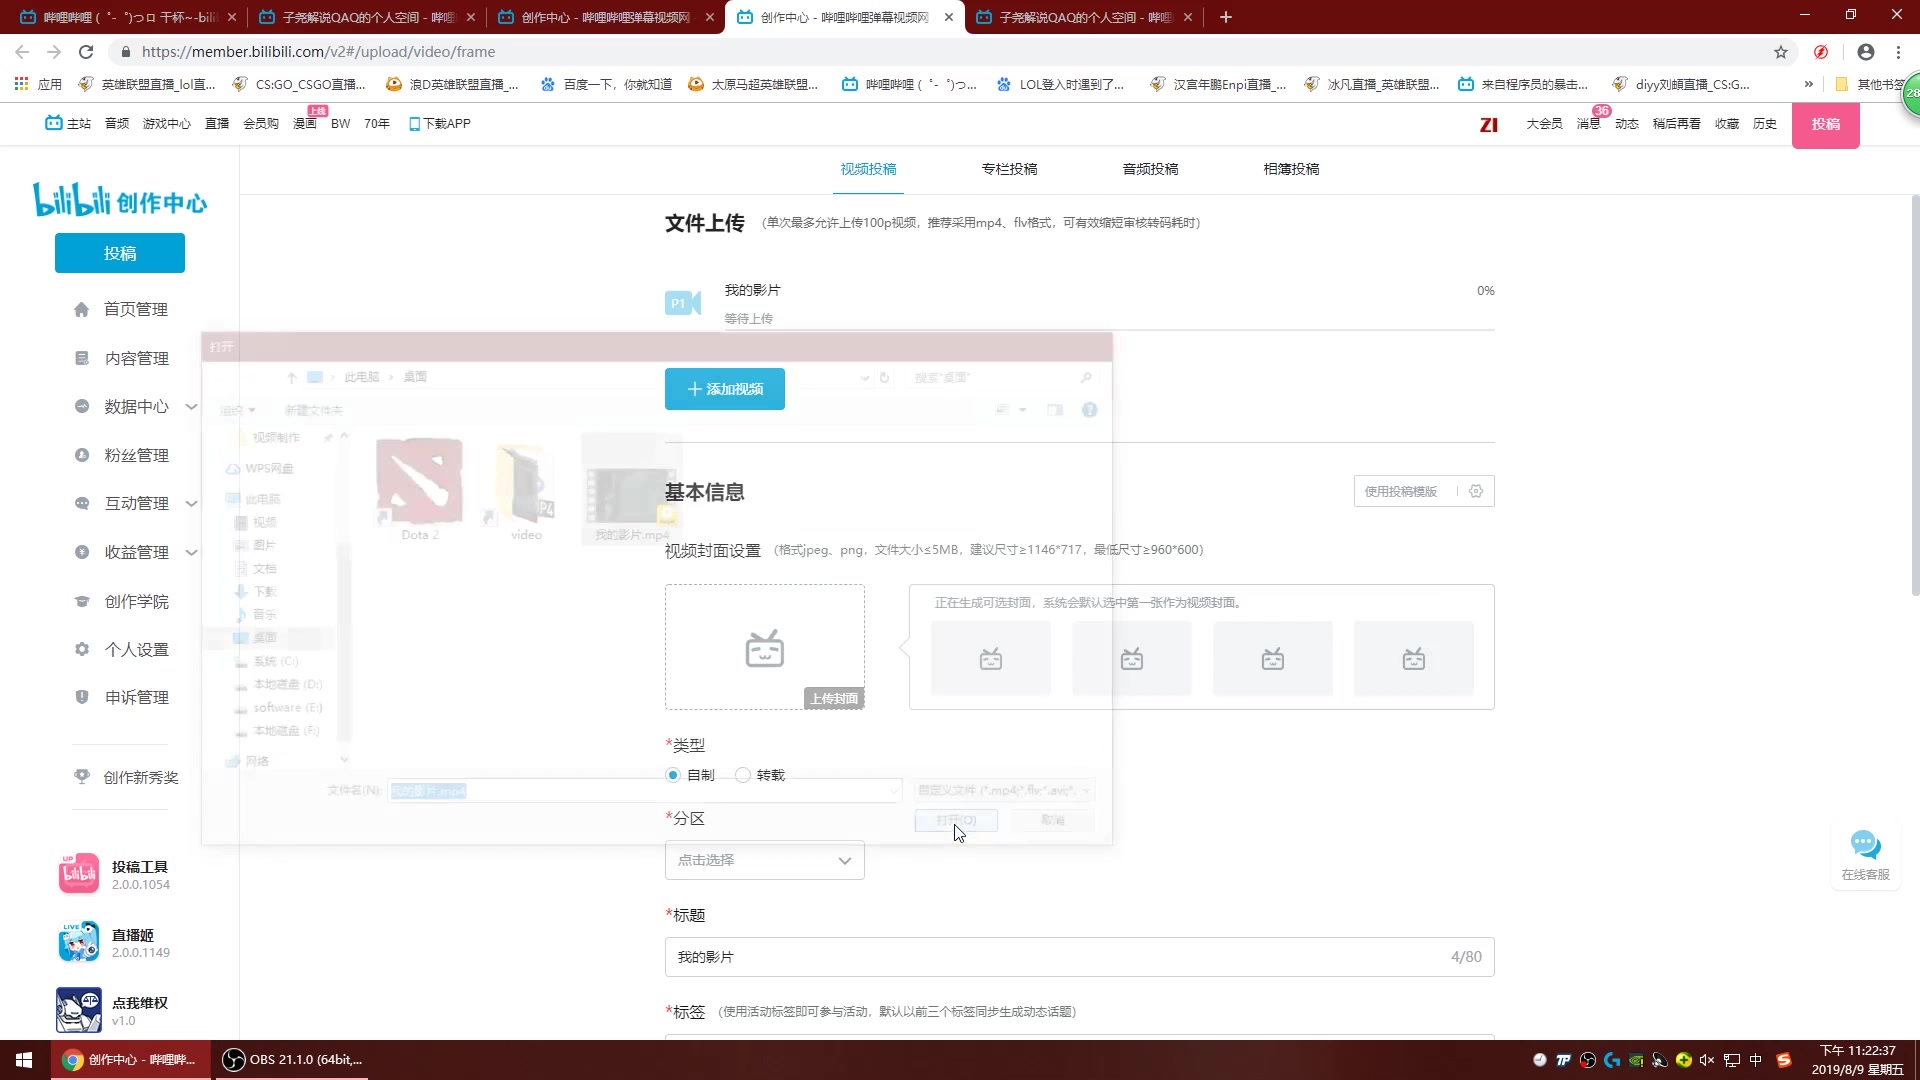This screenshot has height=1080, width=1920.
Task: Click the pink 投稿 button in header
Action: click(x=1825, y=124)
